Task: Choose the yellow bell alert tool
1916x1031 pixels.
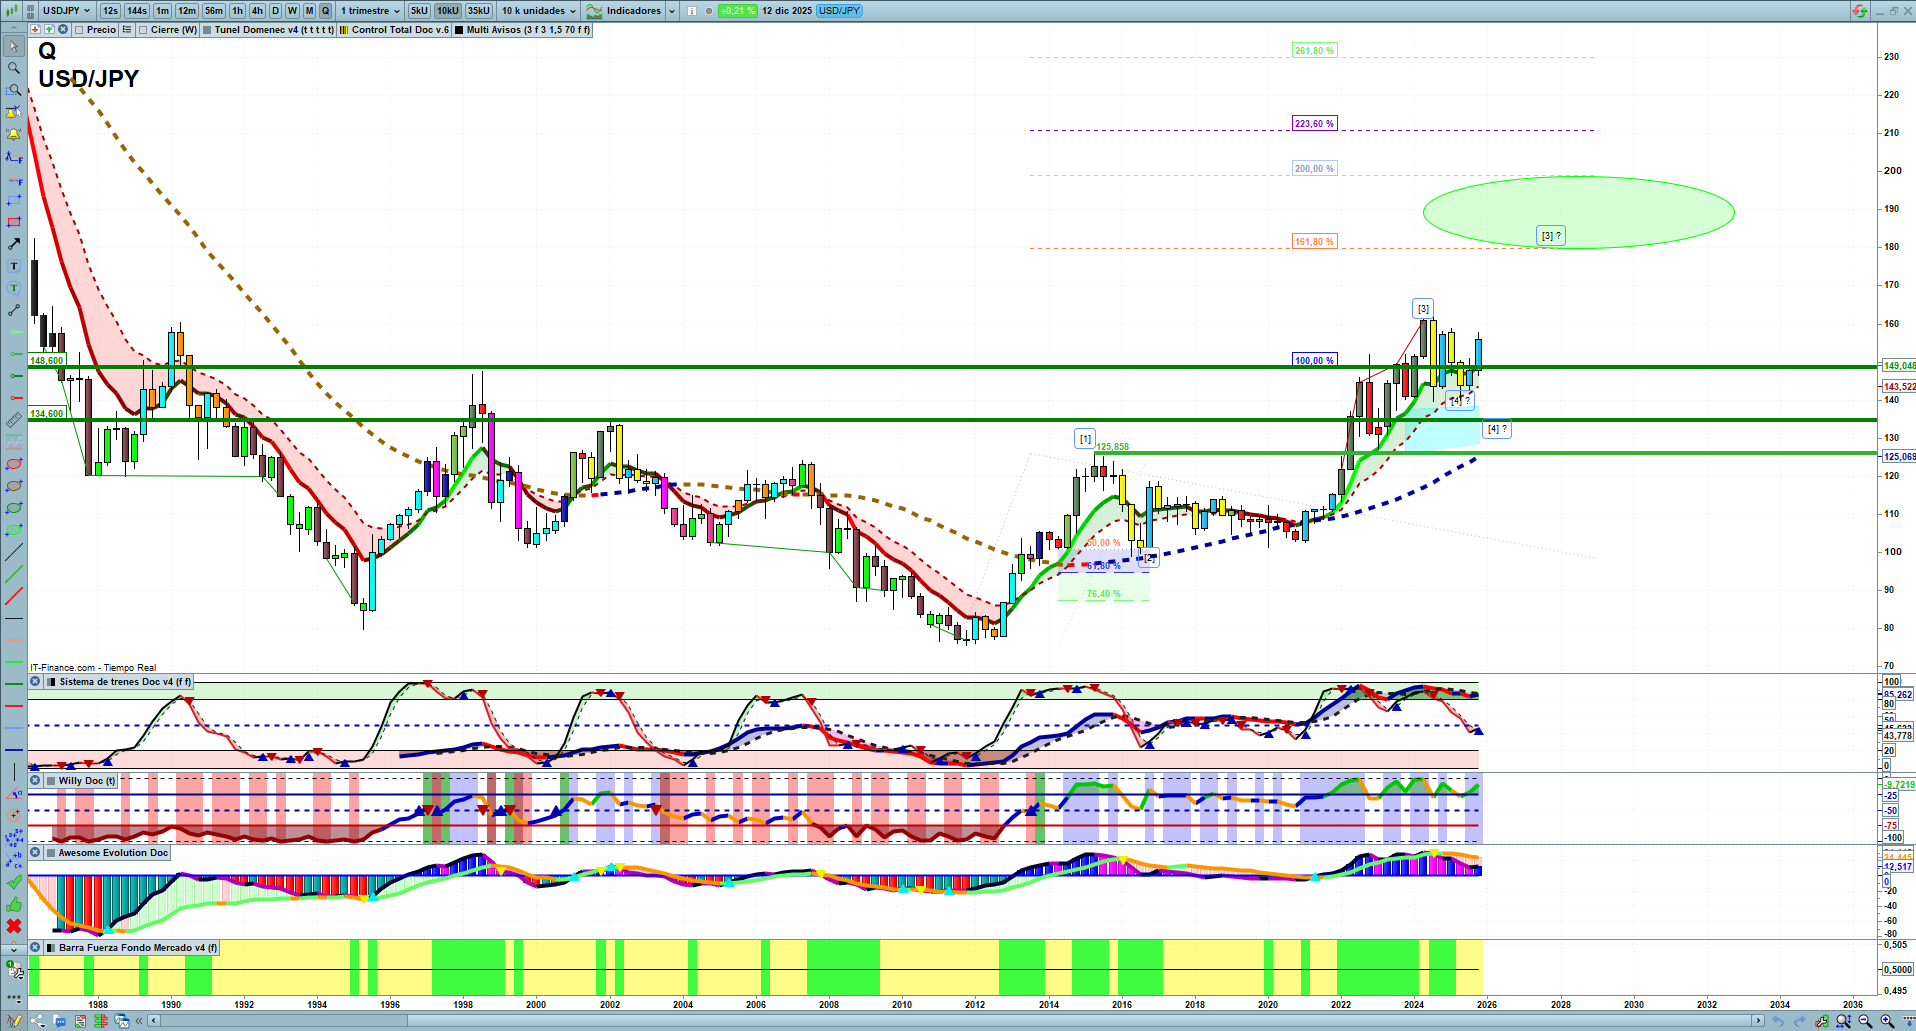Action: point(14,134)
